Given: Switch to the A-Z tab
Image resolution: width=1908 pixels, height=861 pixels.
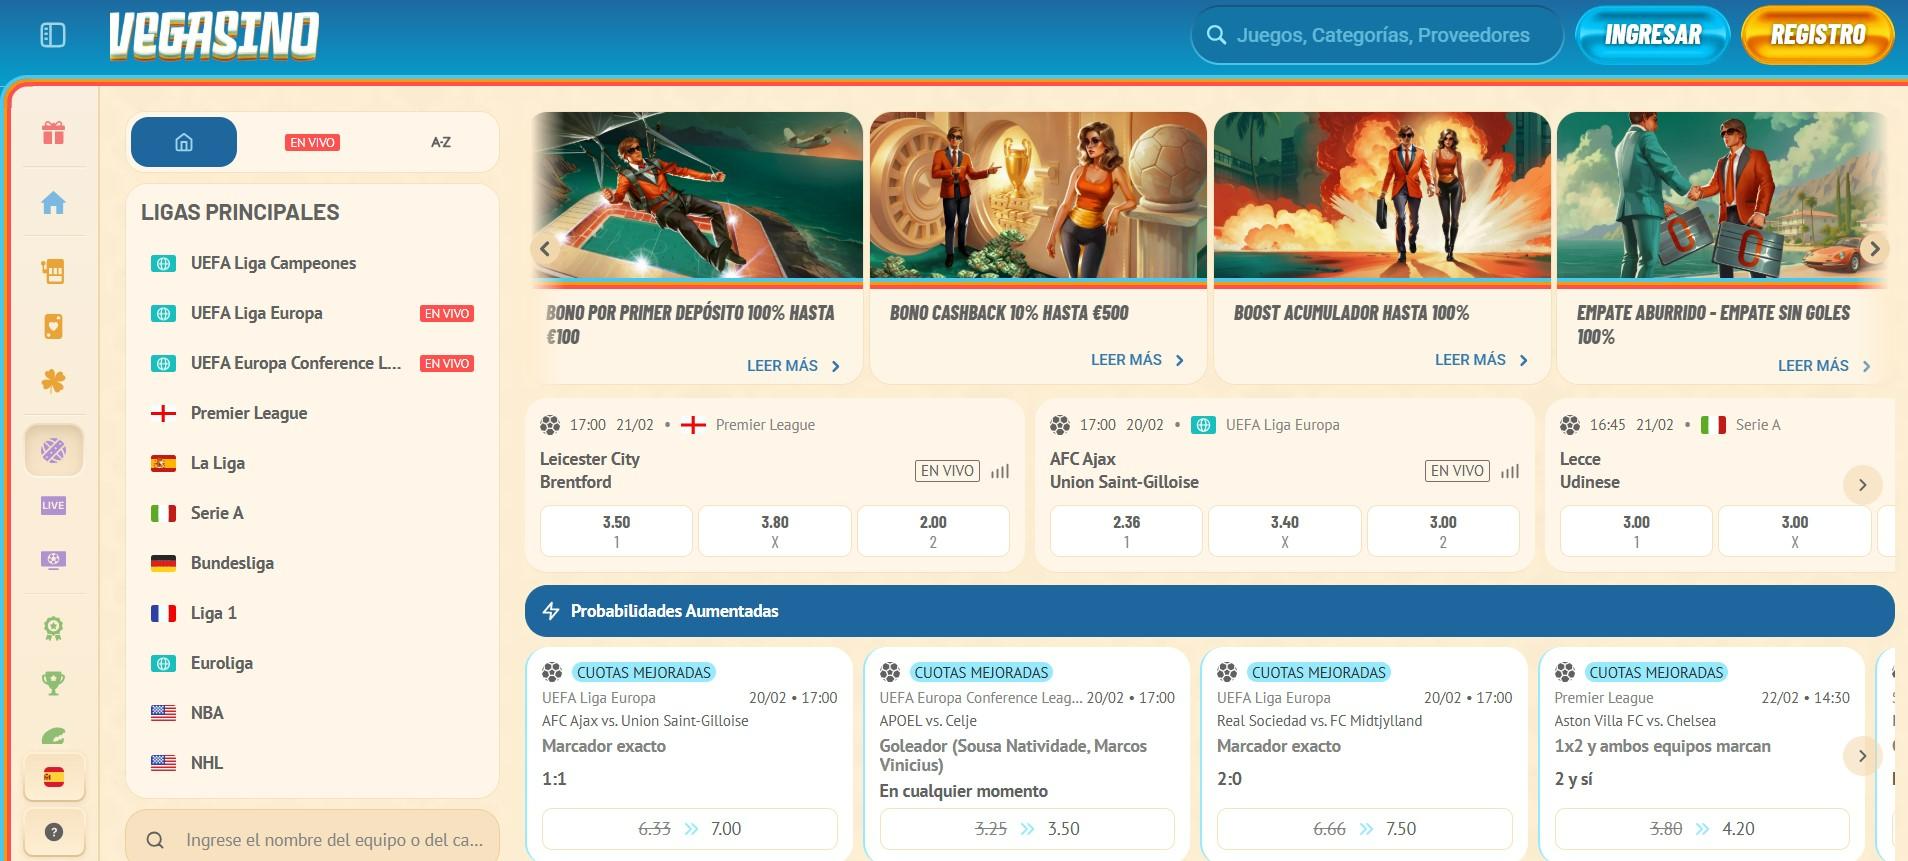Looking at the screenshot, I should pyautogui.click(x=441, y=142).
